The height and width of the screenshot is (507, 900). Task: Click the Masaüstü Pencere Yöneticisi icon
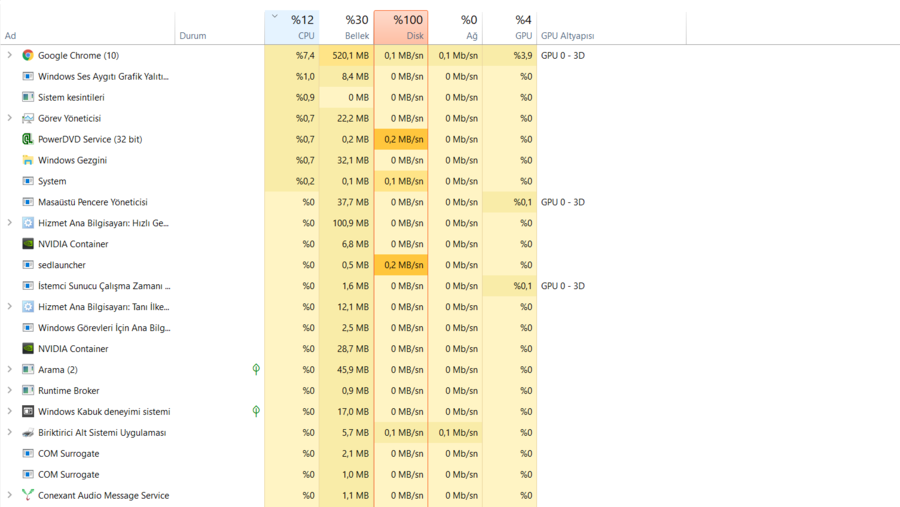[28, 202]
